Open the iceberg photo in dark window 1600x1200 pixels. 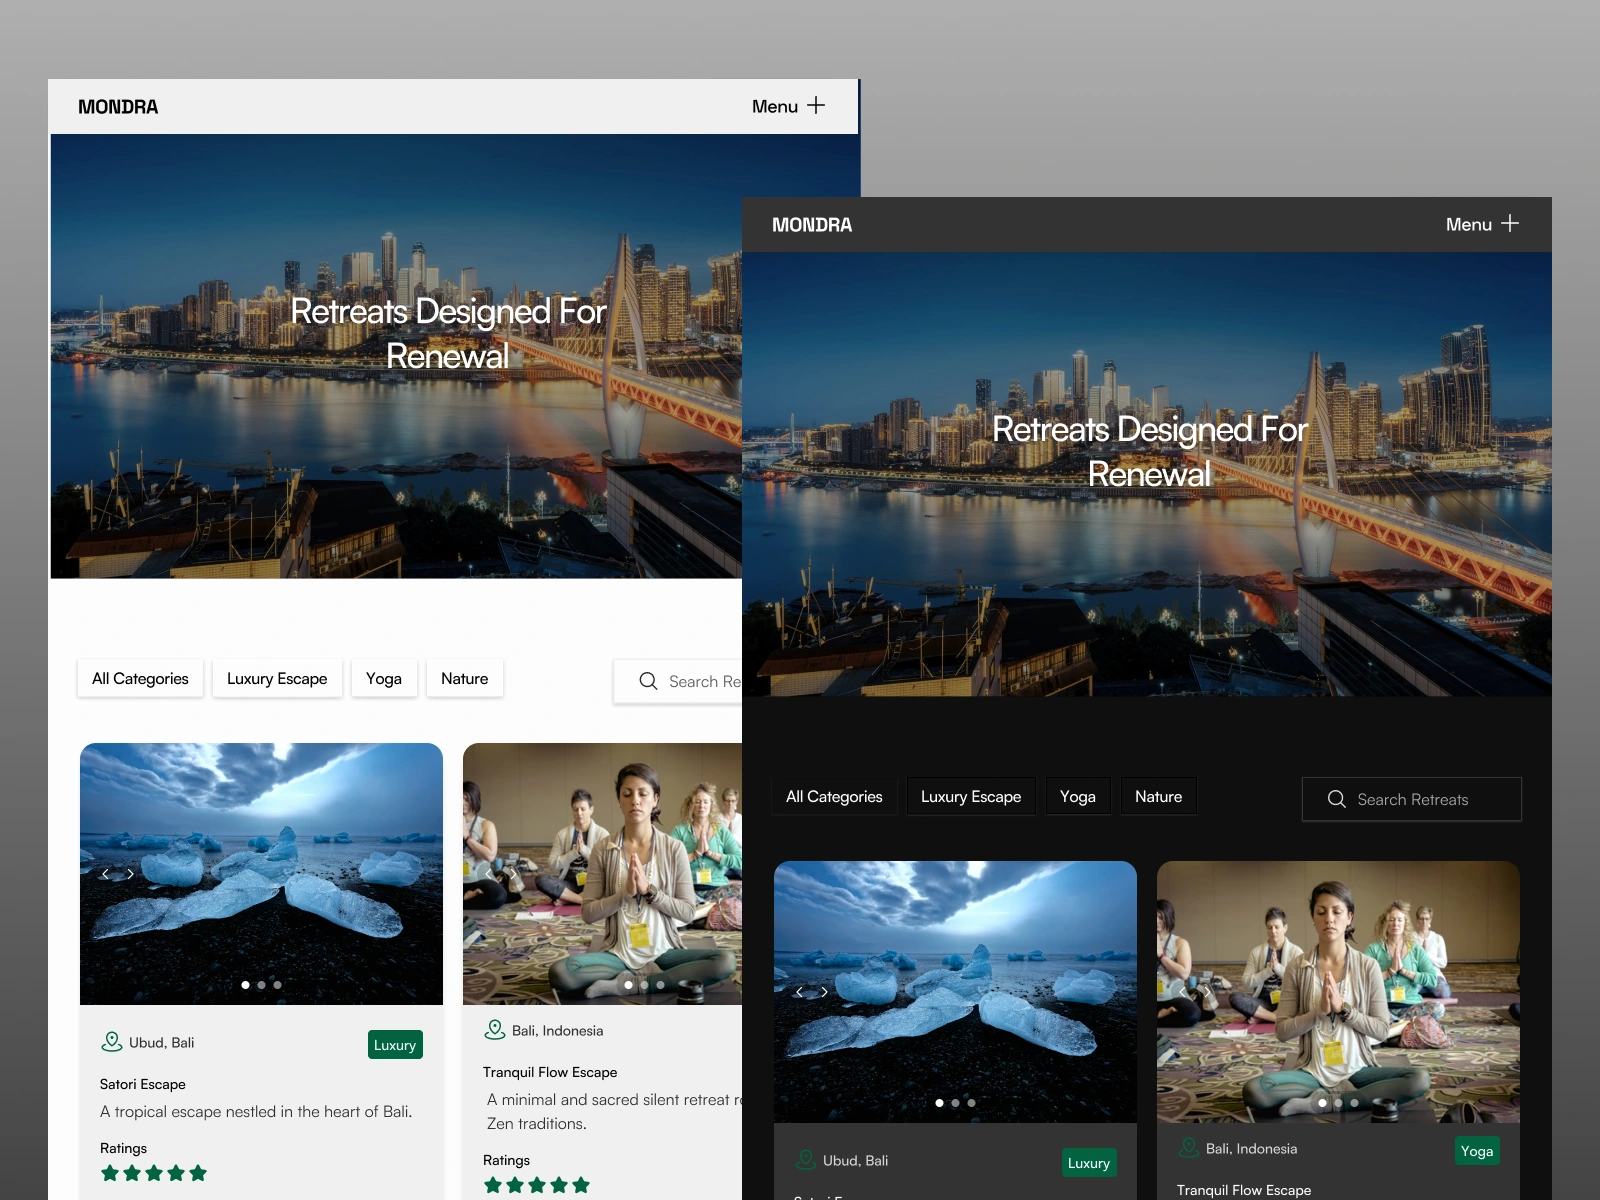pyautogui.click(x=955, y=991)
